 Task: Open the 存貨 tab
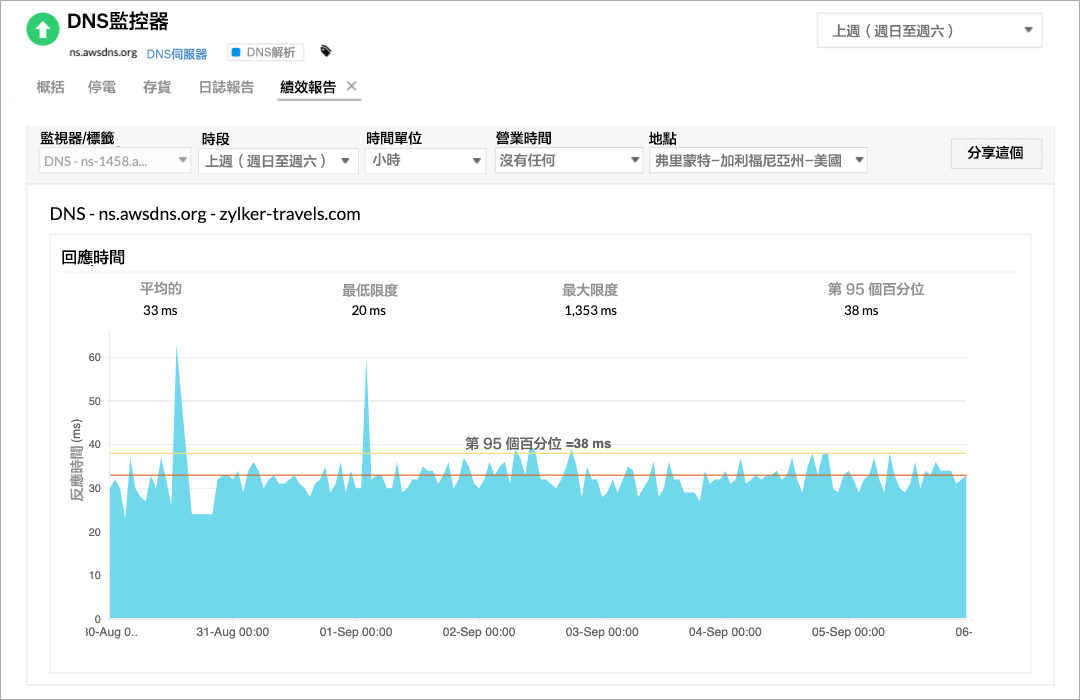(x=156, y=88)
